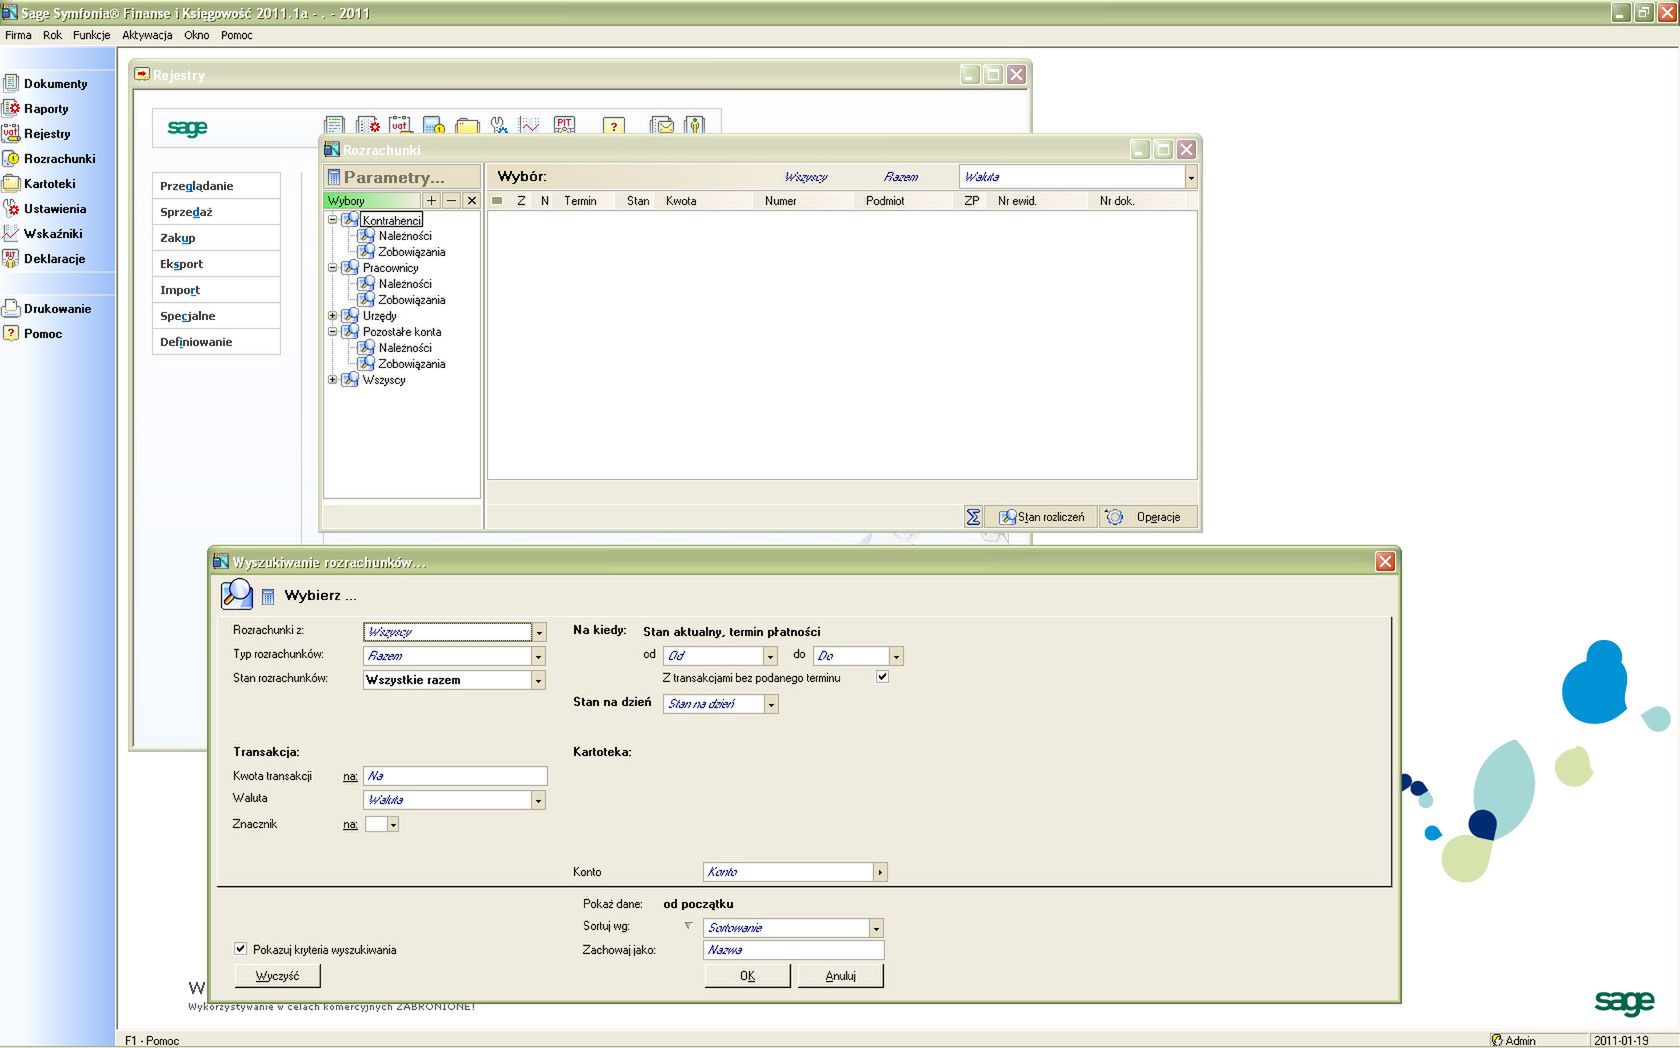Open the Stan rozrachunków dropdown
The image size is (1680, 1048).
click(538, 680)
